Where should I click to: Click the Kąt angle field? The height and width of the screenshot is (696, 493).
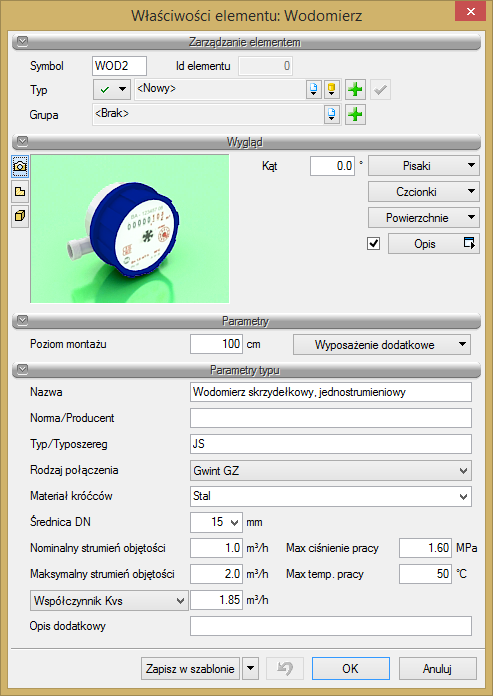coord(332,166)
